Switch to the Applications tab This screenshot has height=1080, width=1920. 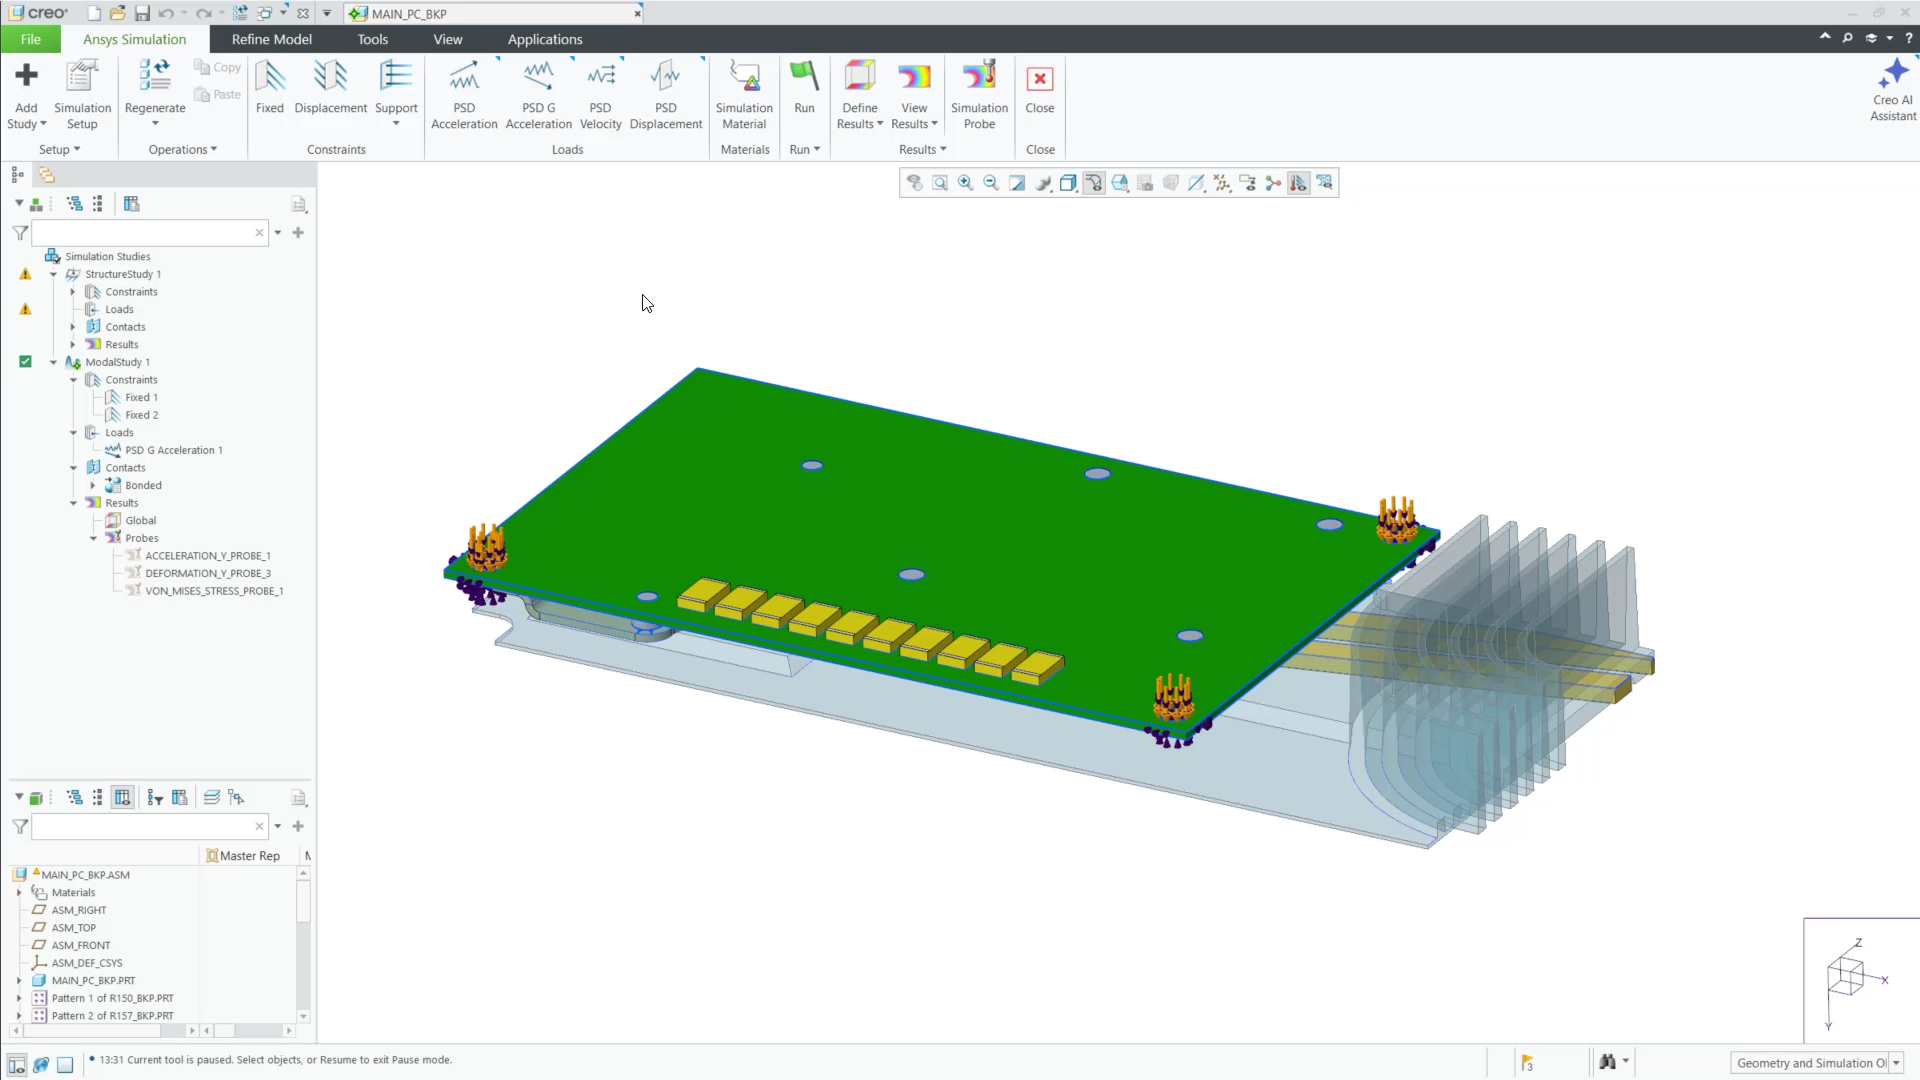coord(545,39)
